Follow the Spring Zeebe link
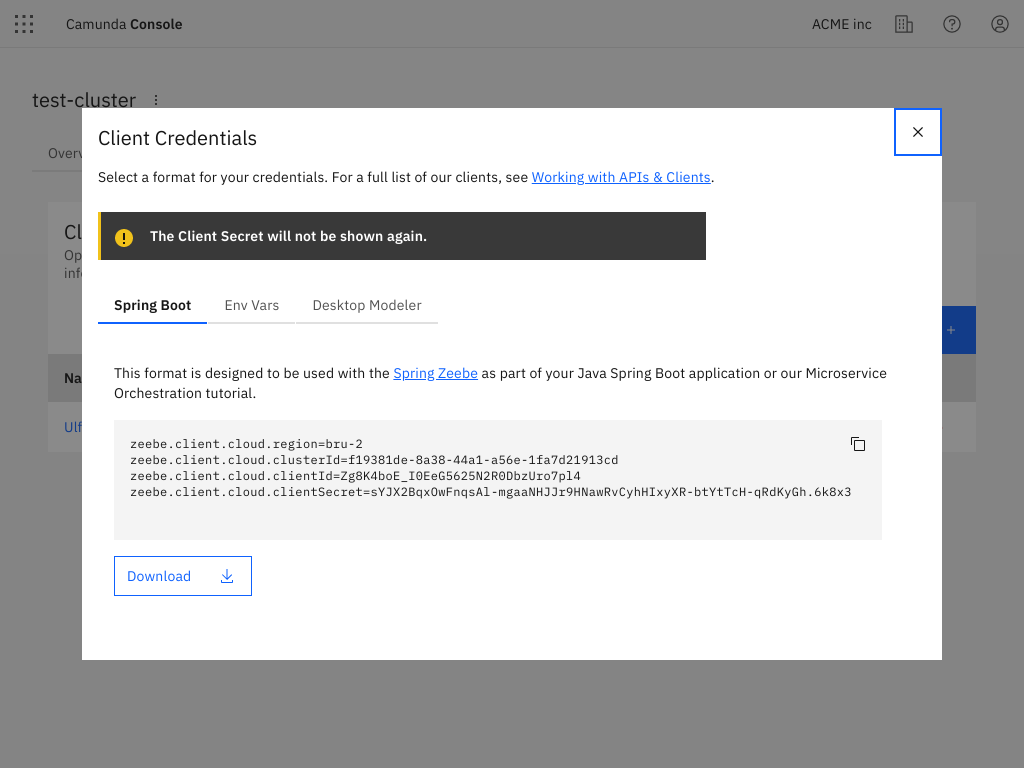 (x=435, y=373)
